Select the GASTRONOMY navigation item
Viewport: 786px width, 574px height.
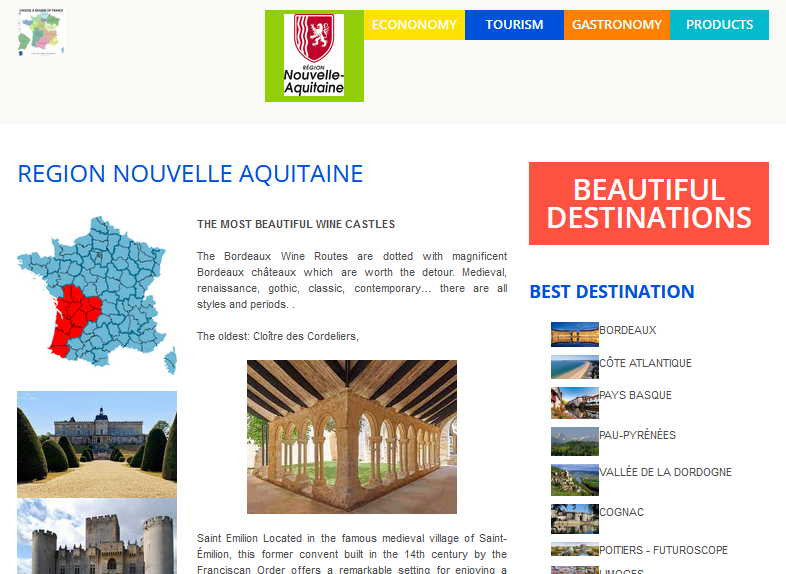[x=616, y=25]
